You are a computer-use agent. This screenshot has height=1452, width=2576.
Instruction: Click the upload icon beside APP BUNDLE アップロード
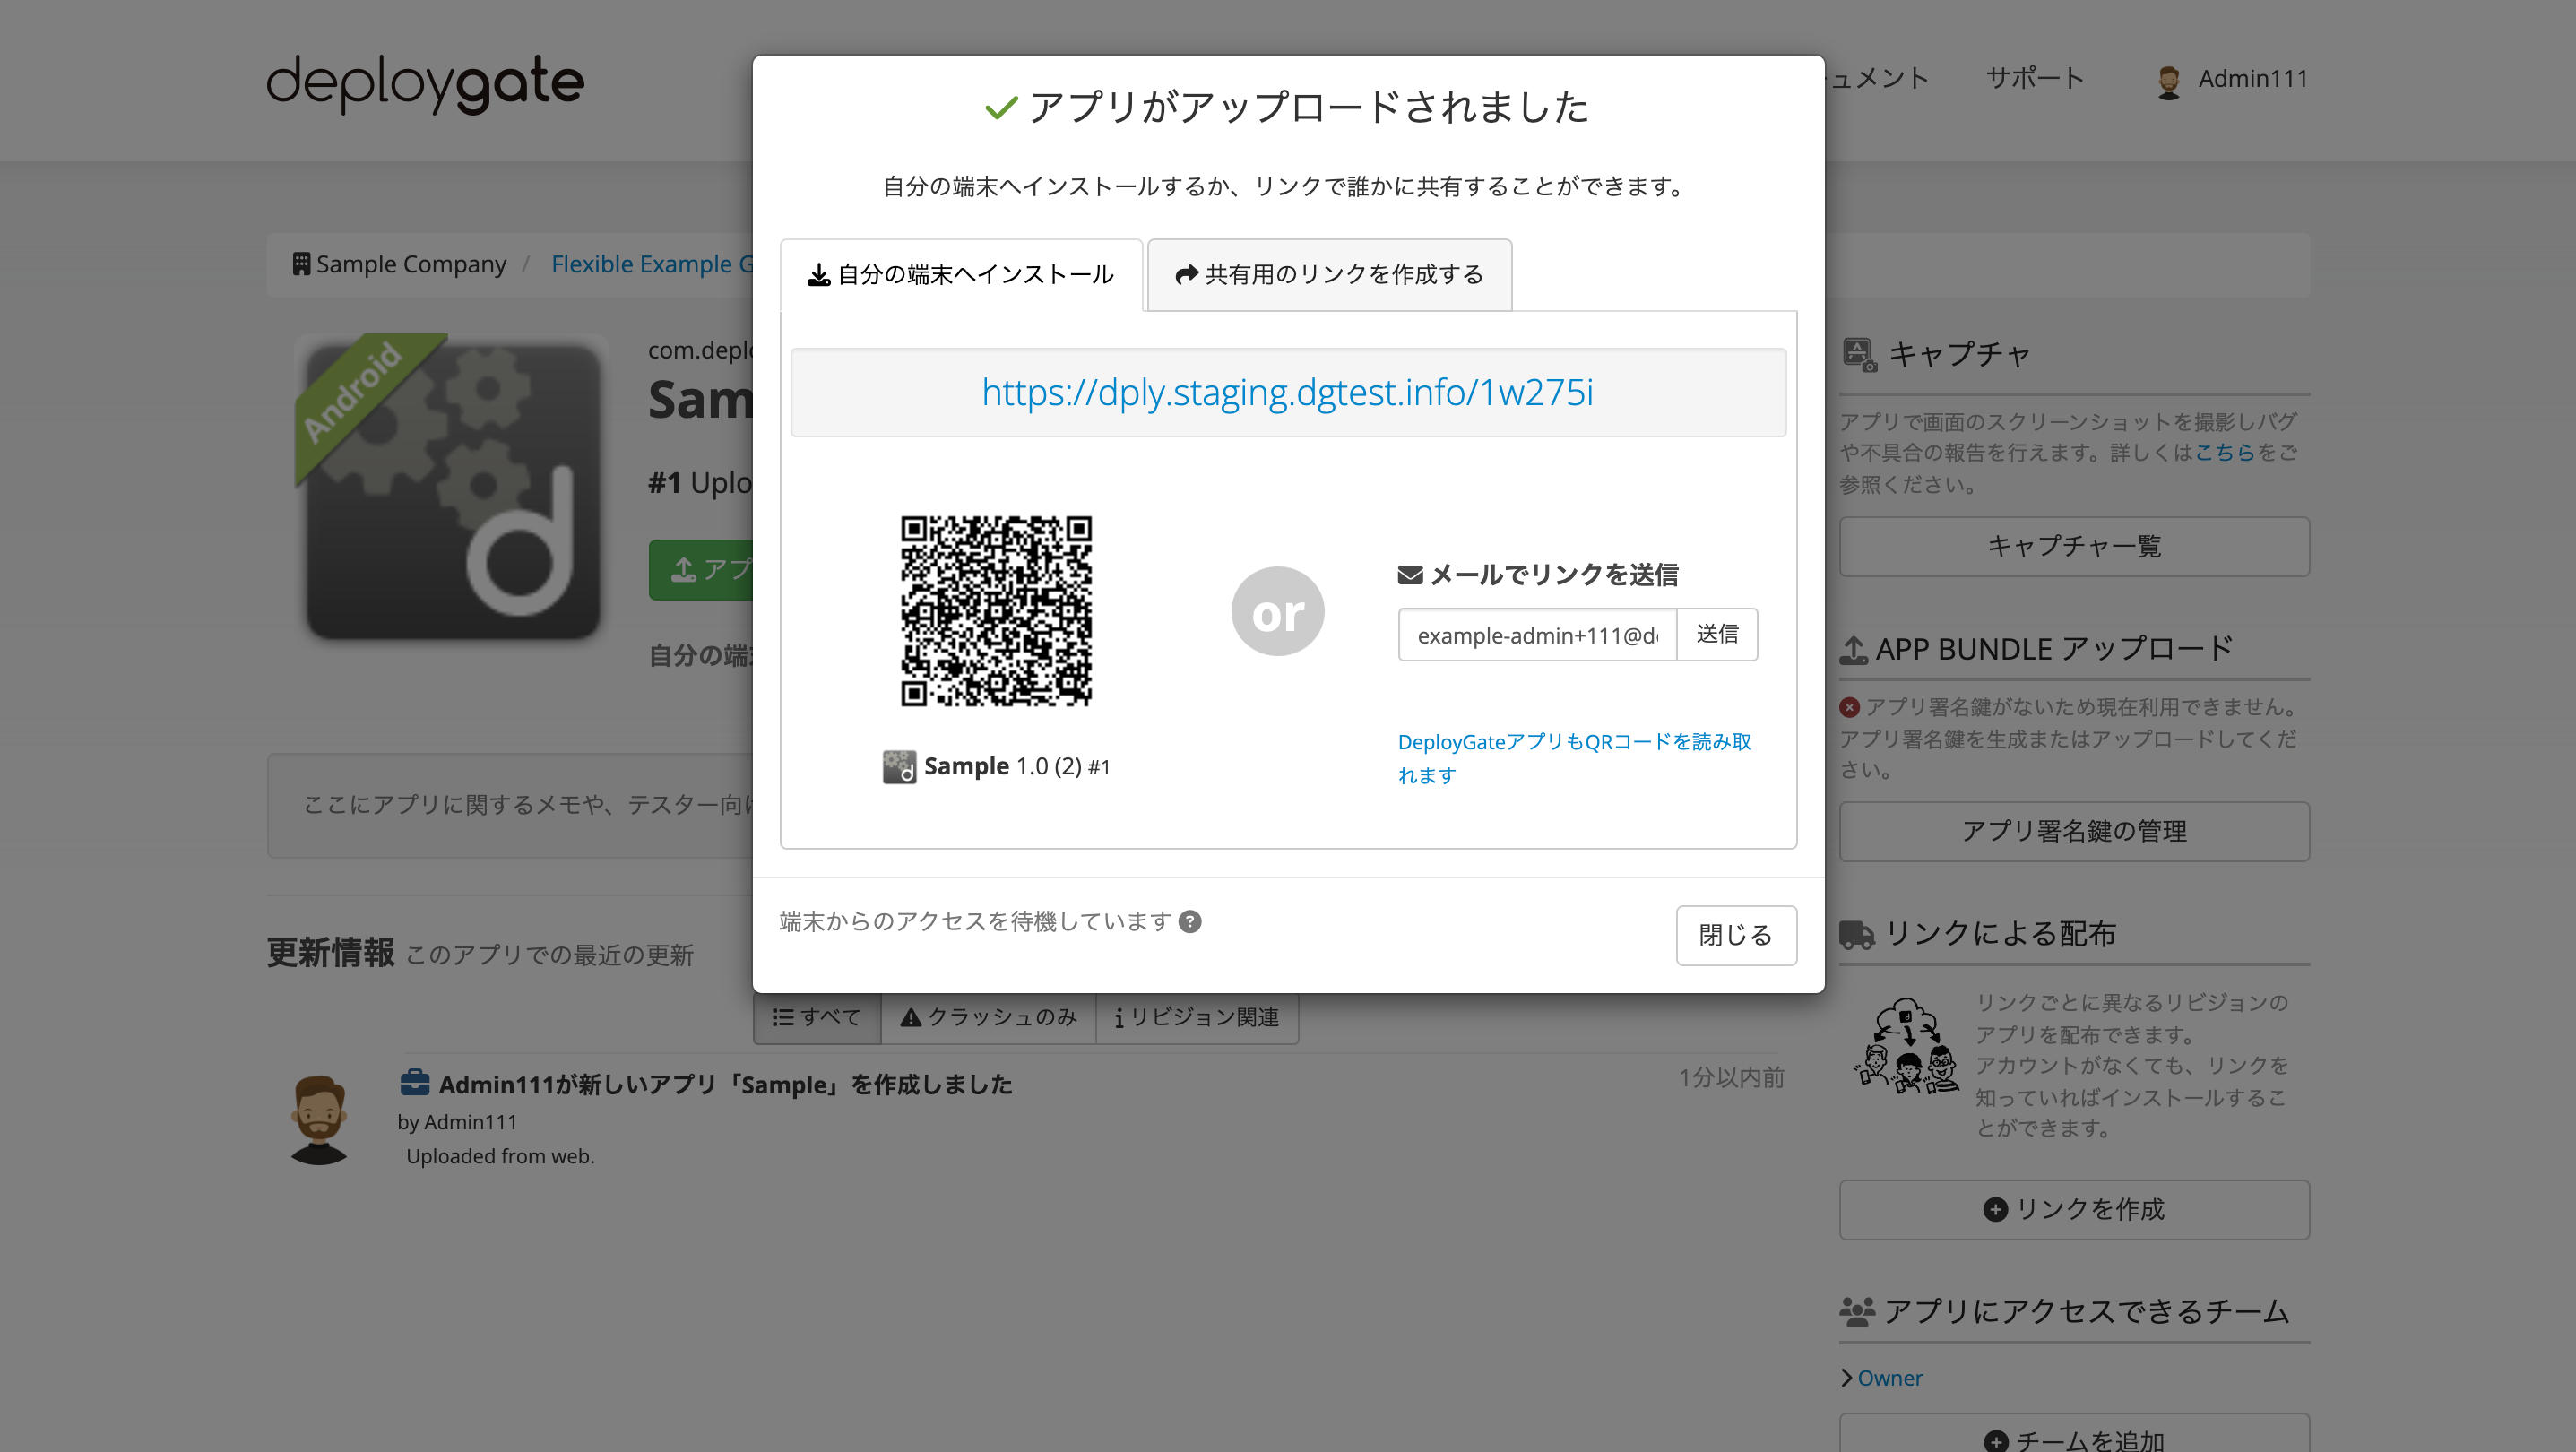[x=1855, y=648]
